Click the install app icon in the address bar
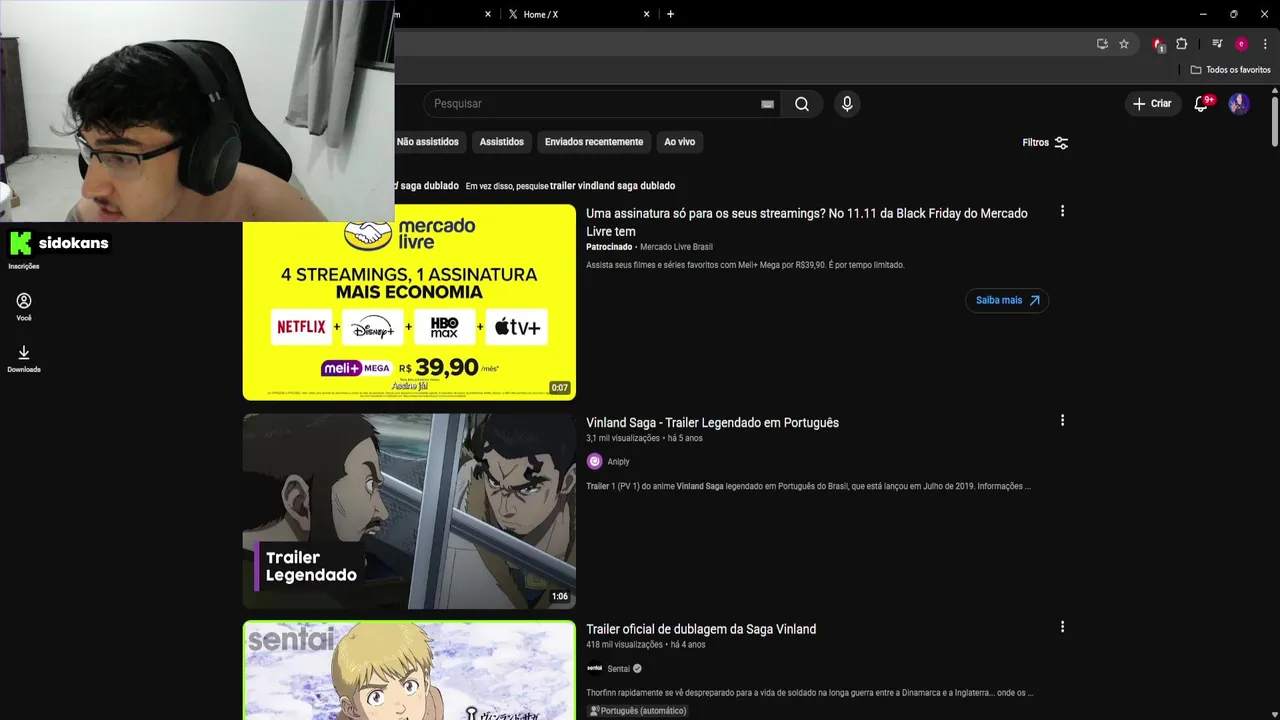 [x=1102, y=44]
